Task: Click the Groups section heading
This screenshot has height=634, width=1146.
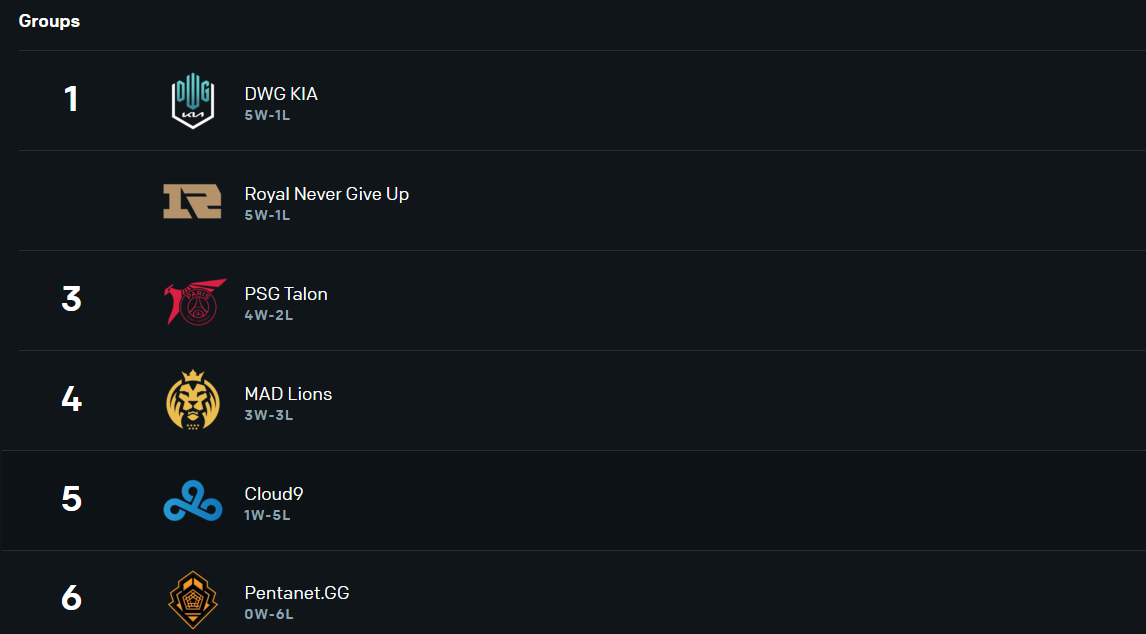Action: [49, 21]
